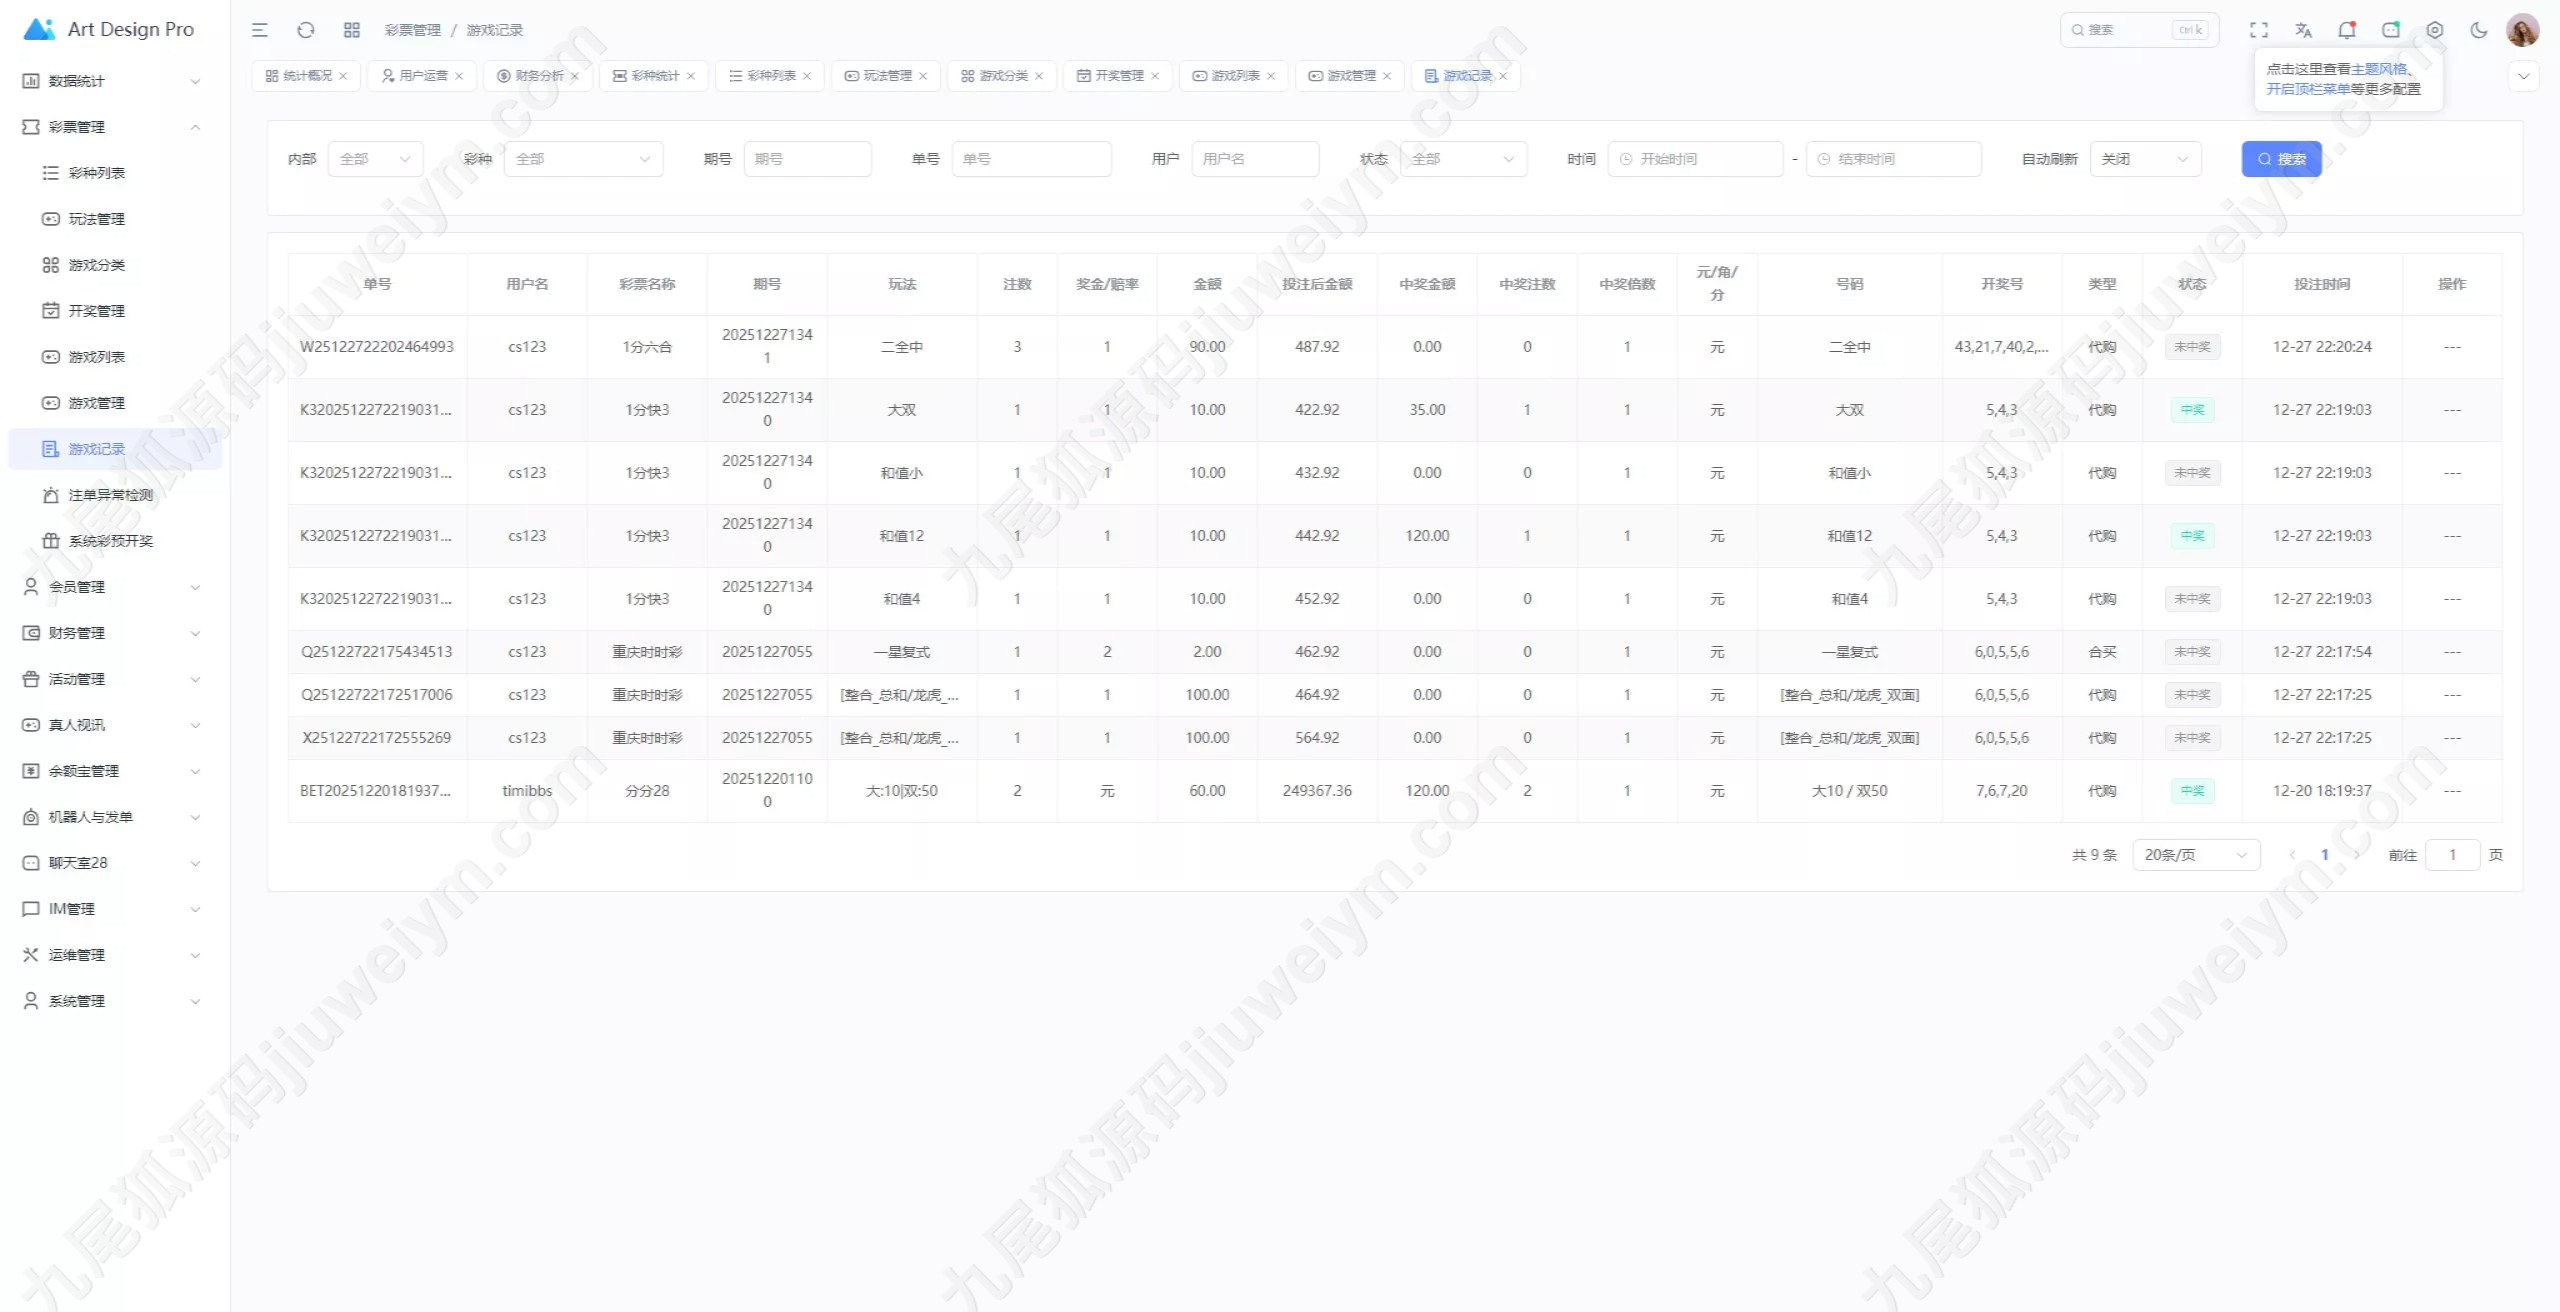
Task: Open the 彩种 filter dropdown
Action: [x=583, y=159]
